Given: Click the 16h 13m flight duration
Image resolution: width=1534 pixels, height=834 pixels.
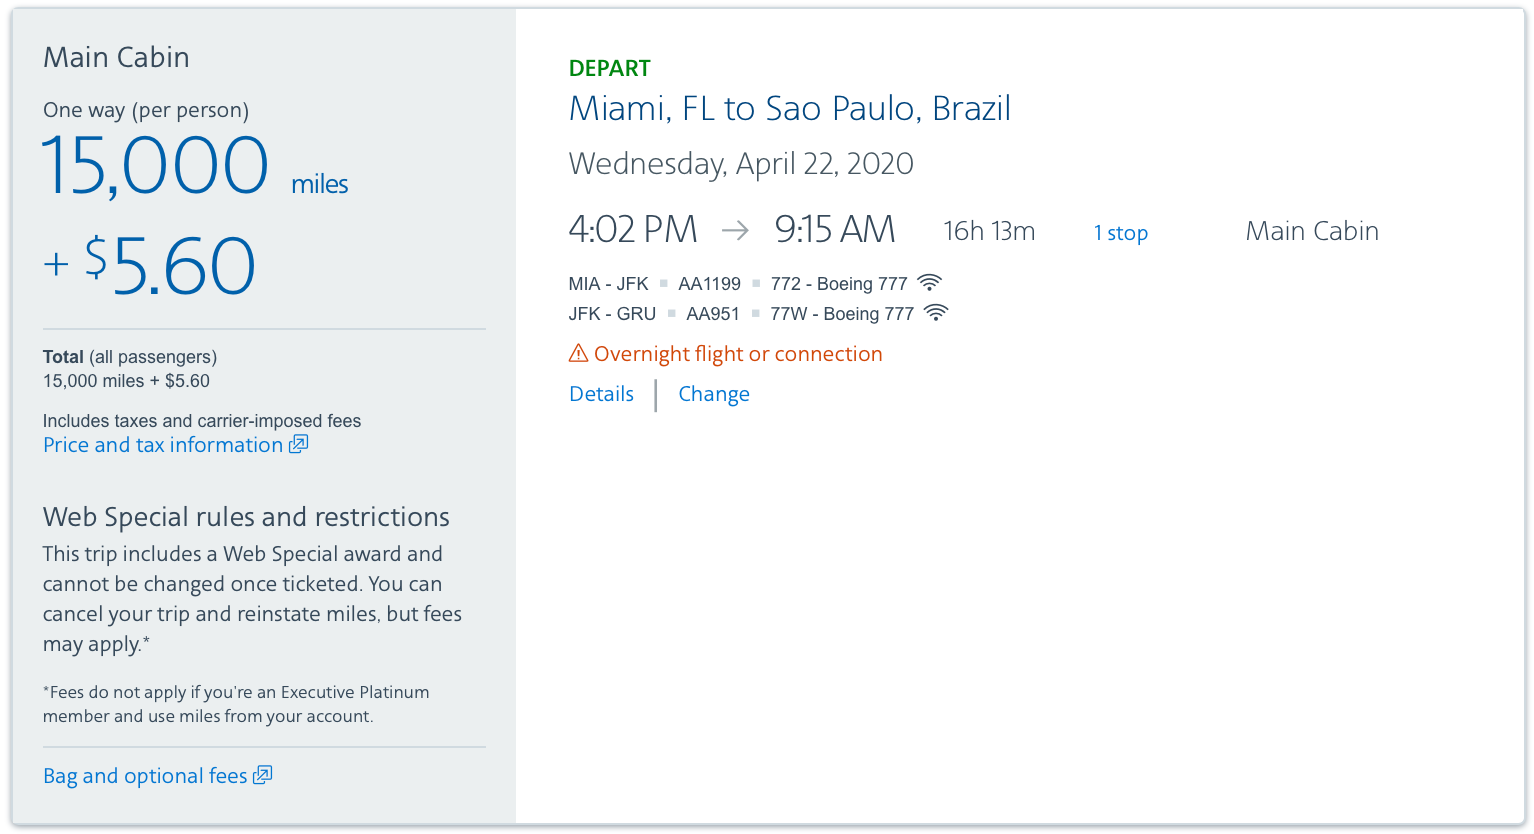Looking at the screenshot, I should 989,232.
